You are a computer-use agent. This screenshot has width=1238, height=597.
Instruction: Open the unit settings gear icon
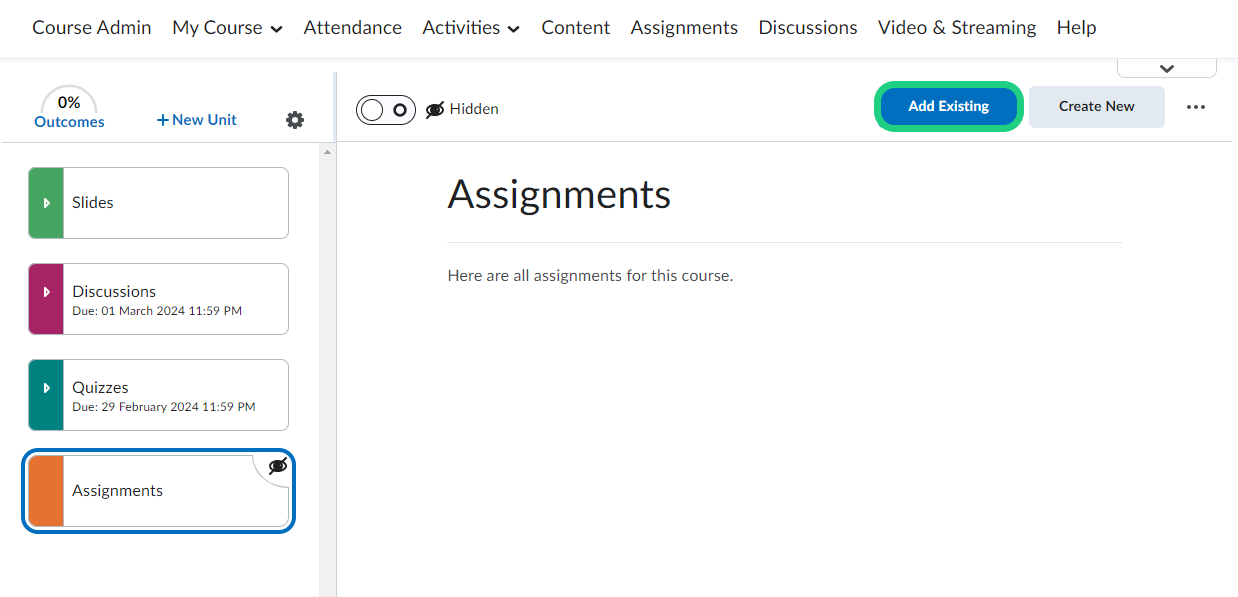pyautogui.click(x=294, y=120)
